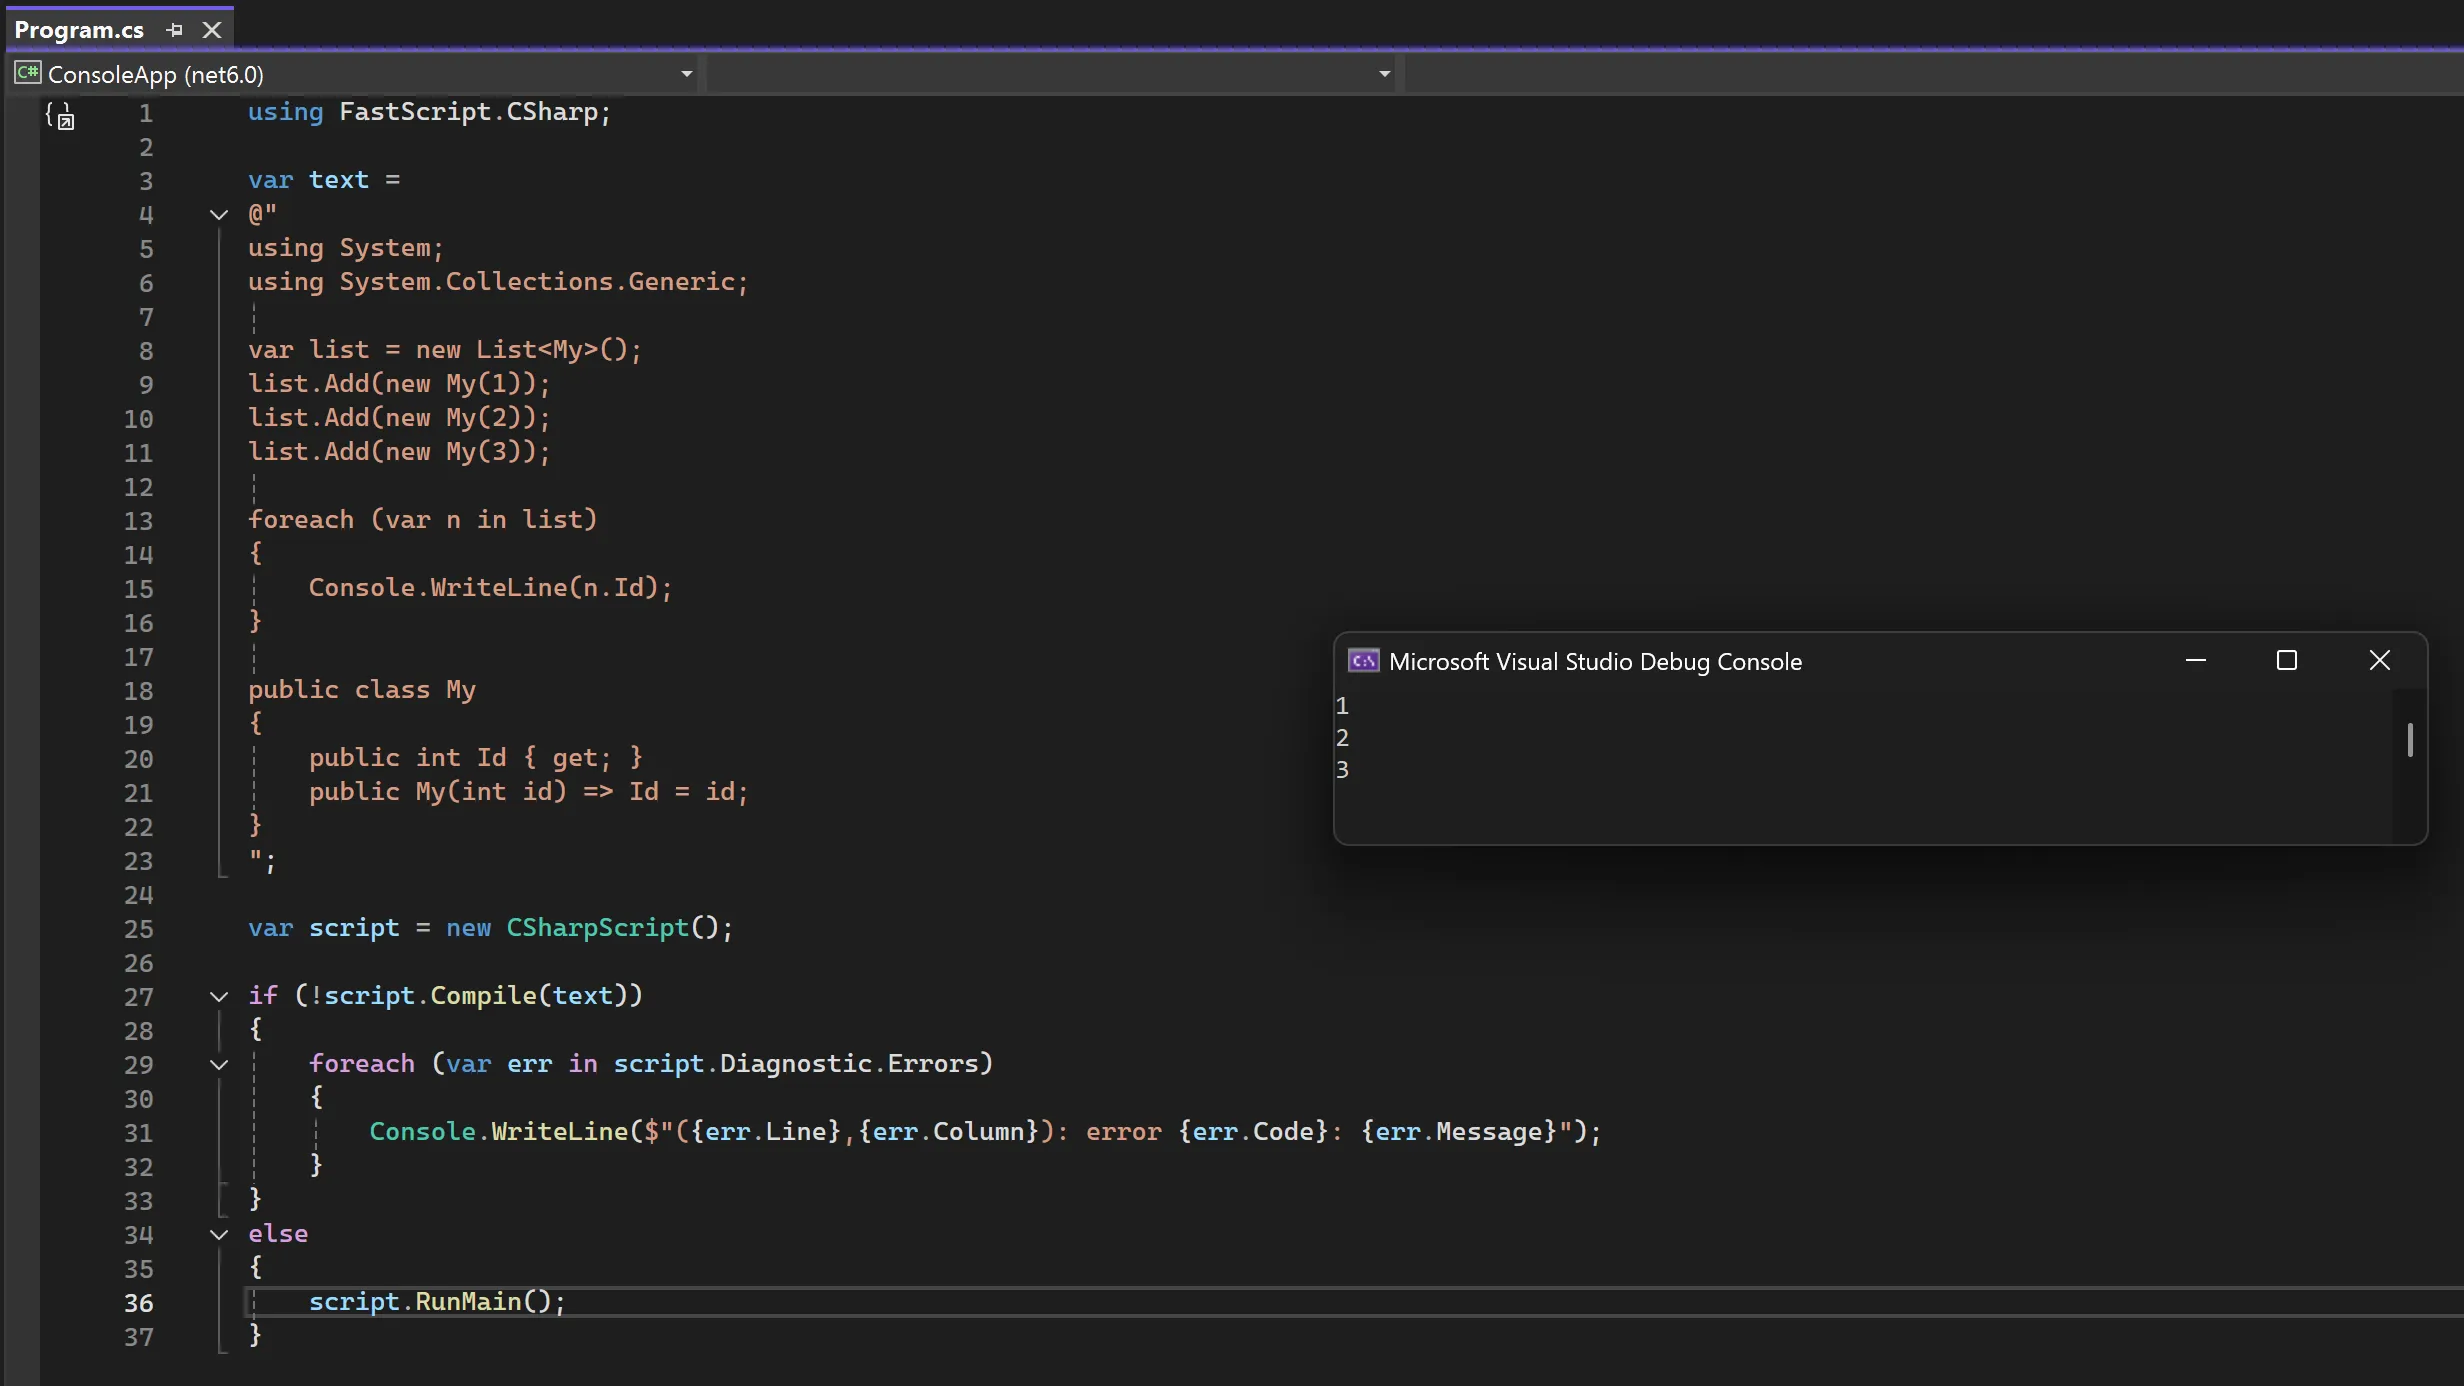The image size is (2464, 1386).
Task: Click the code structure icon near line 1
Action: (60, 116)
